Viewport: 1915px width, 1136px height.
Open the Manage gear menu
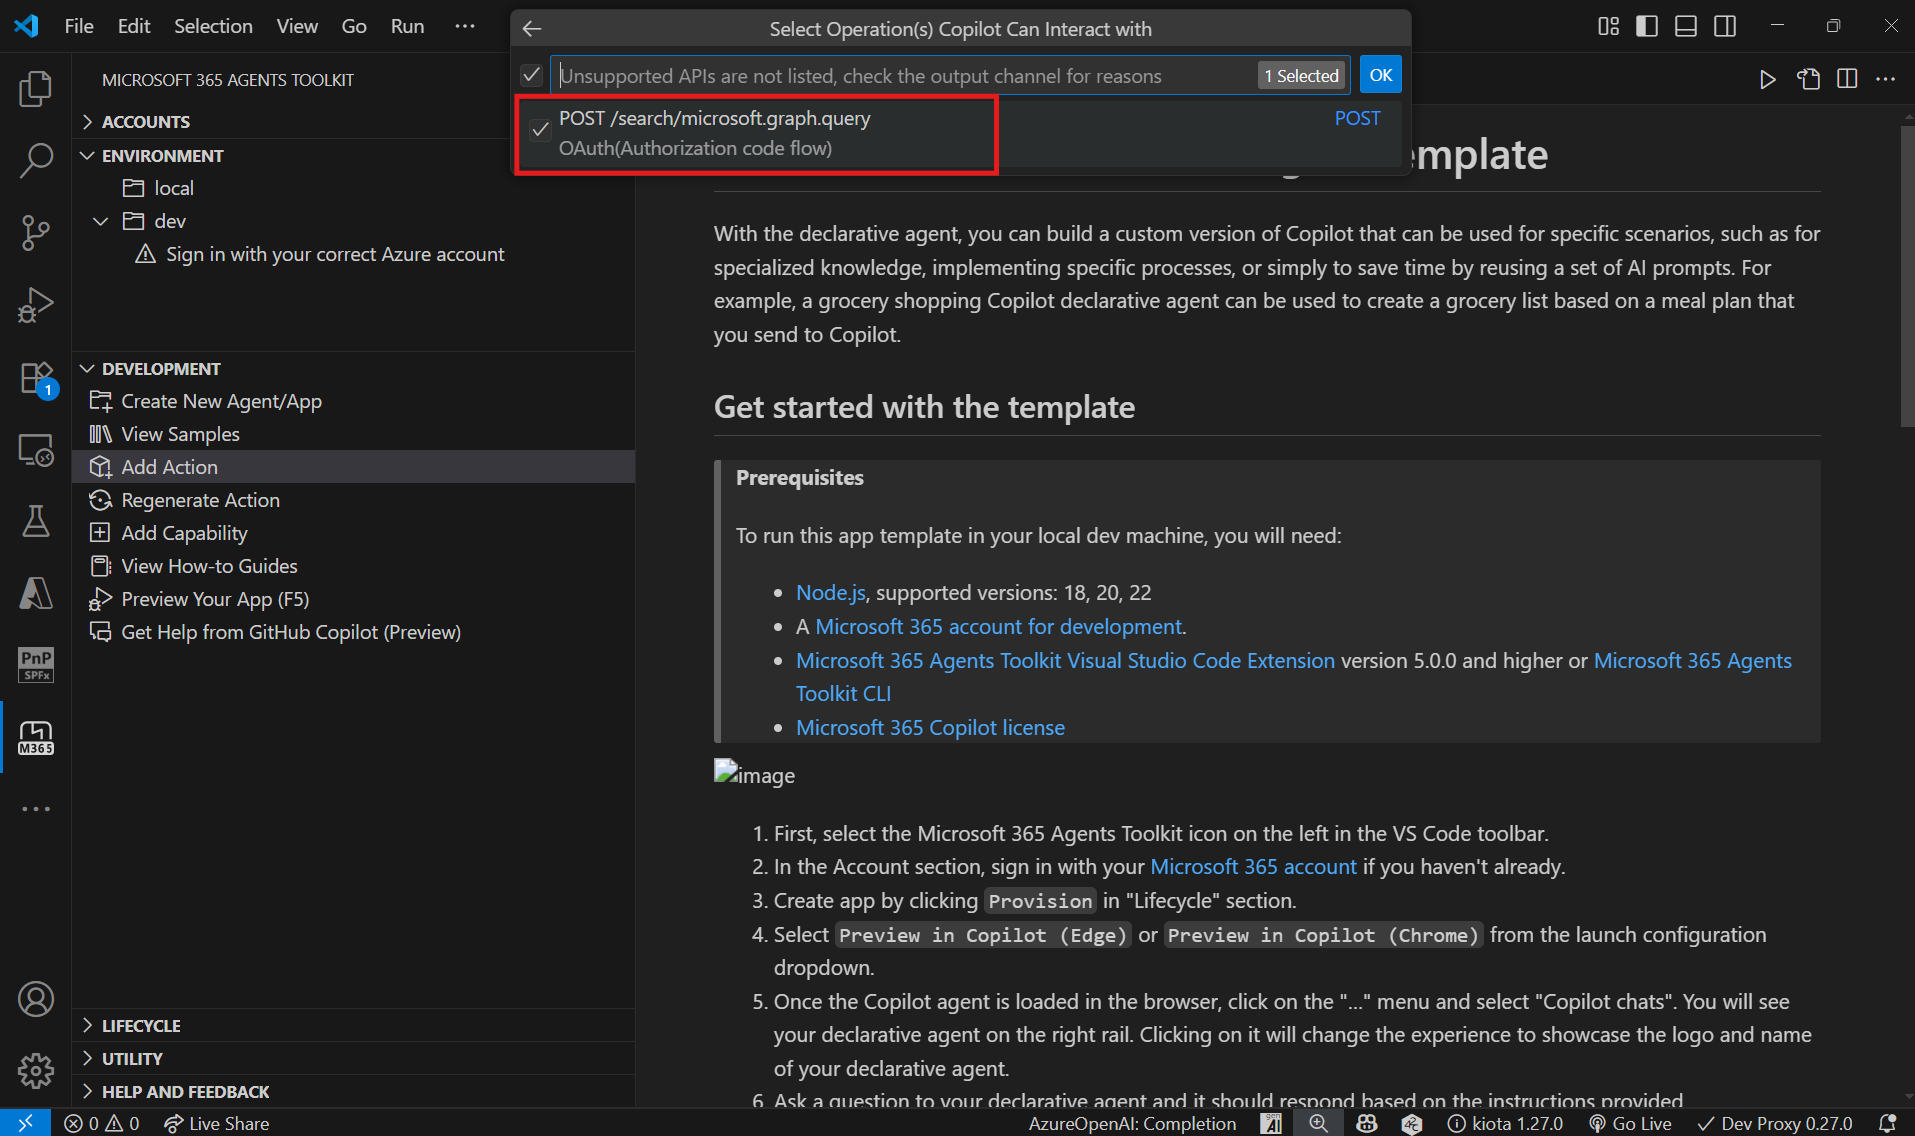pyautogui.click(x=36, y=1071)
